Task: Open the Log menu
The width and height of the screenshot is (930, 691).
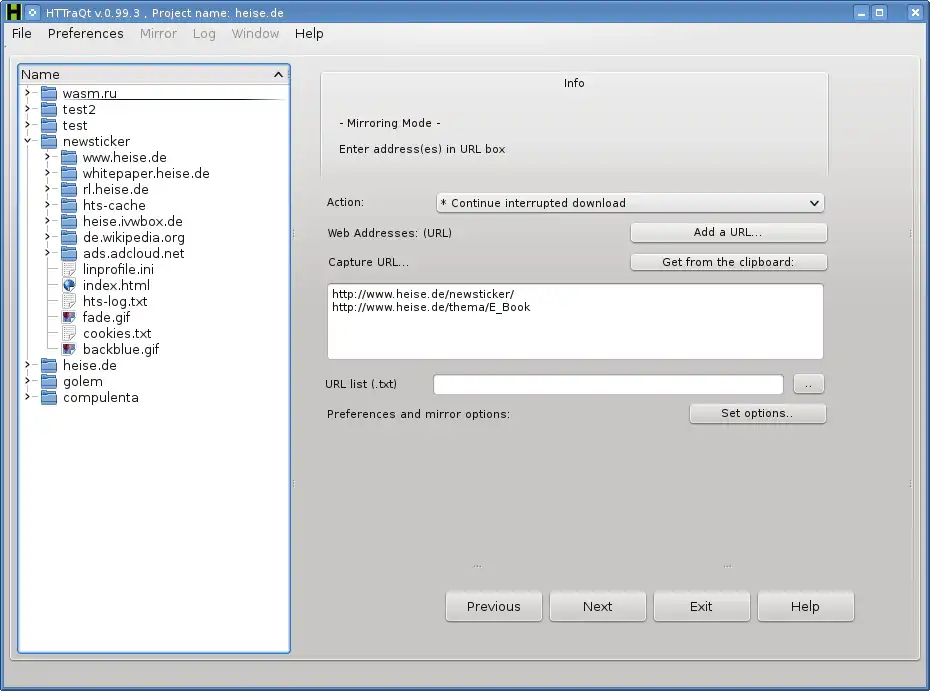Action: (x=204, y=33)
